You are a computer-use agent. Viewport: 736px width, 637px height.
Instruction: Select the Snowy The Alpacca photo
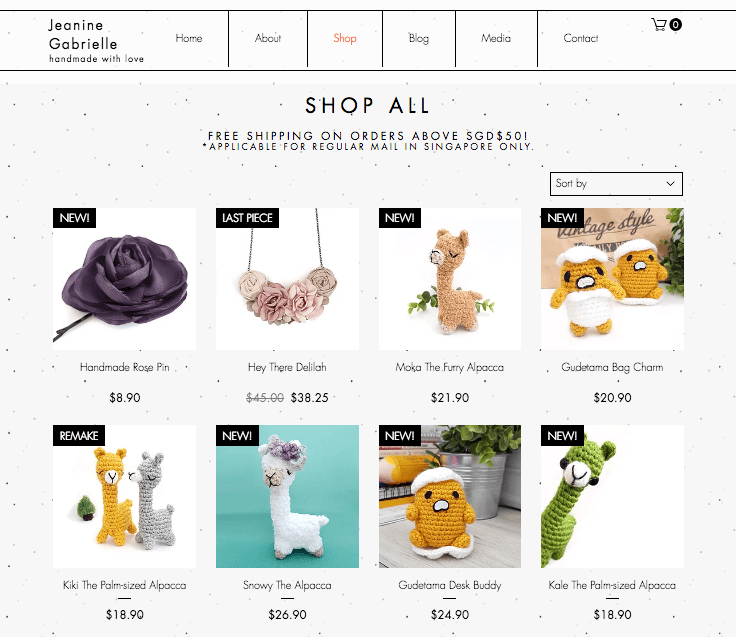pyautogui.click(x=287, y=497)
